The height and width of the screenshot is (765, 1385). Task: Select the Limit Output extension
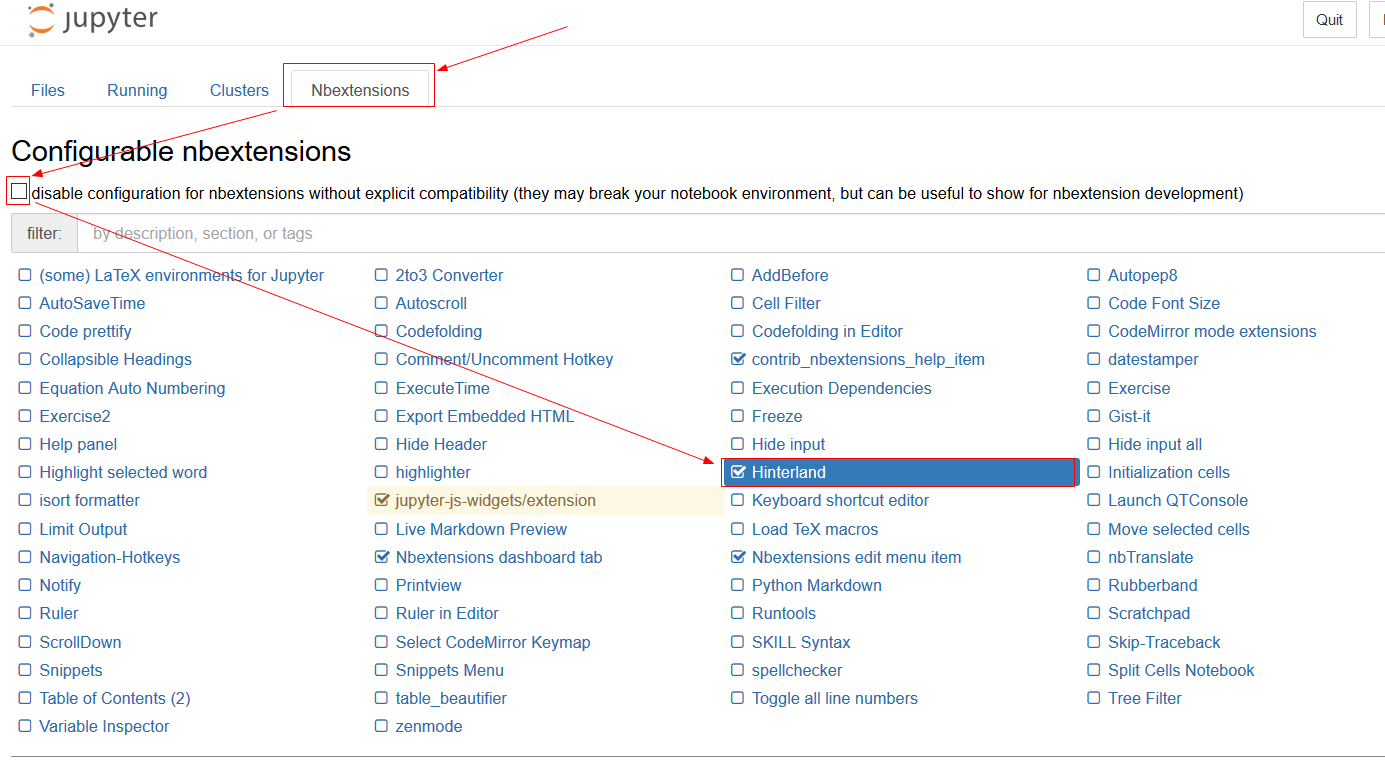(x=83, y=529)
